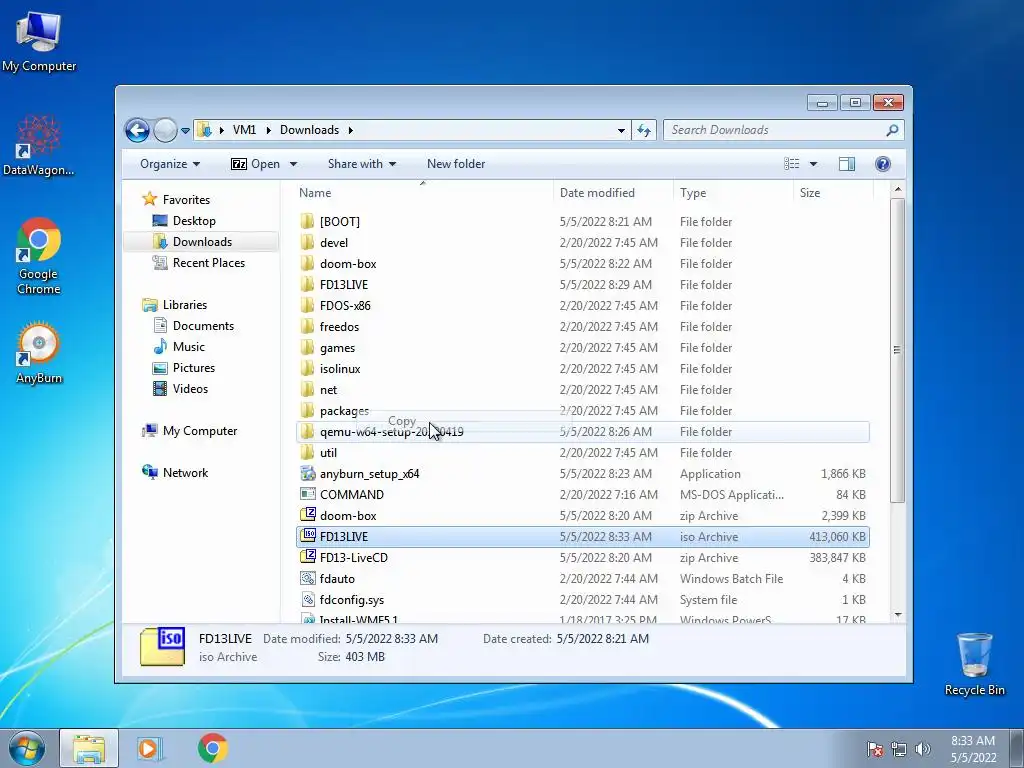The image size is (1024, 768).
Task: Expand subfolders arrow after Downloads
Action: tap(351, 131)
